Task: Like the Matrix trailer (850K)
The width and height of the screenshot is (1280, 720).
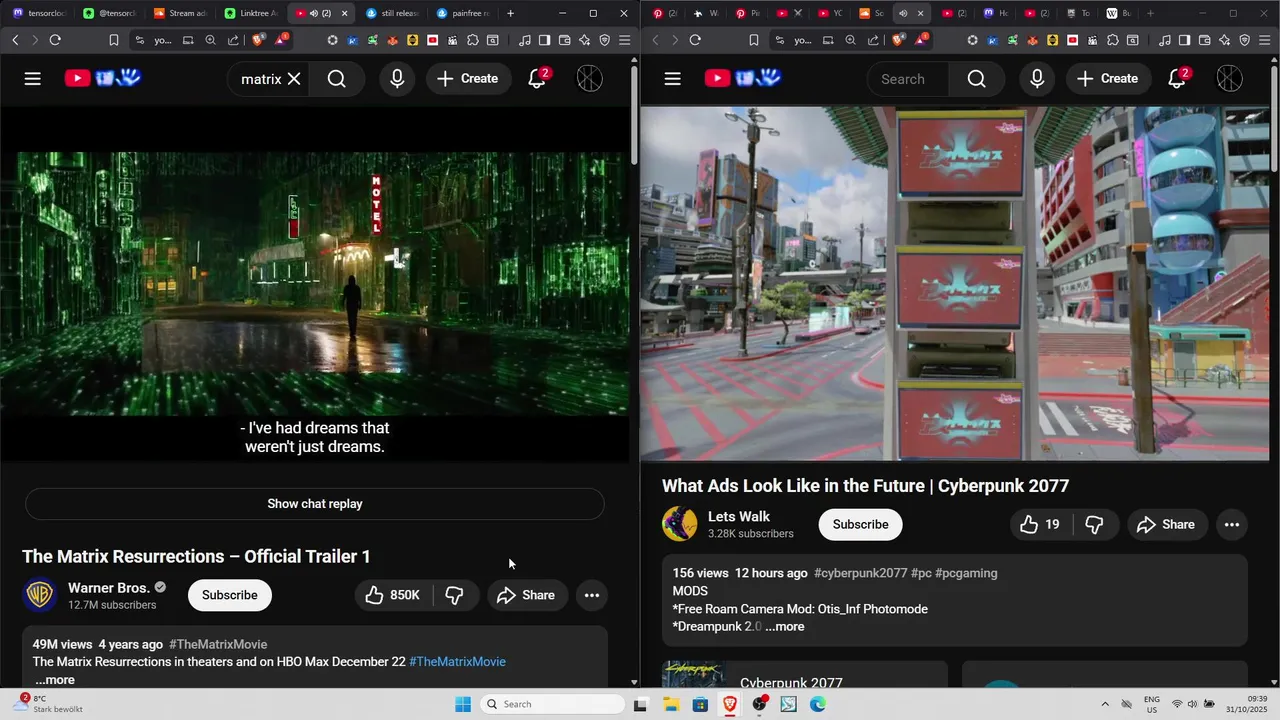Action: coord(393,595)
